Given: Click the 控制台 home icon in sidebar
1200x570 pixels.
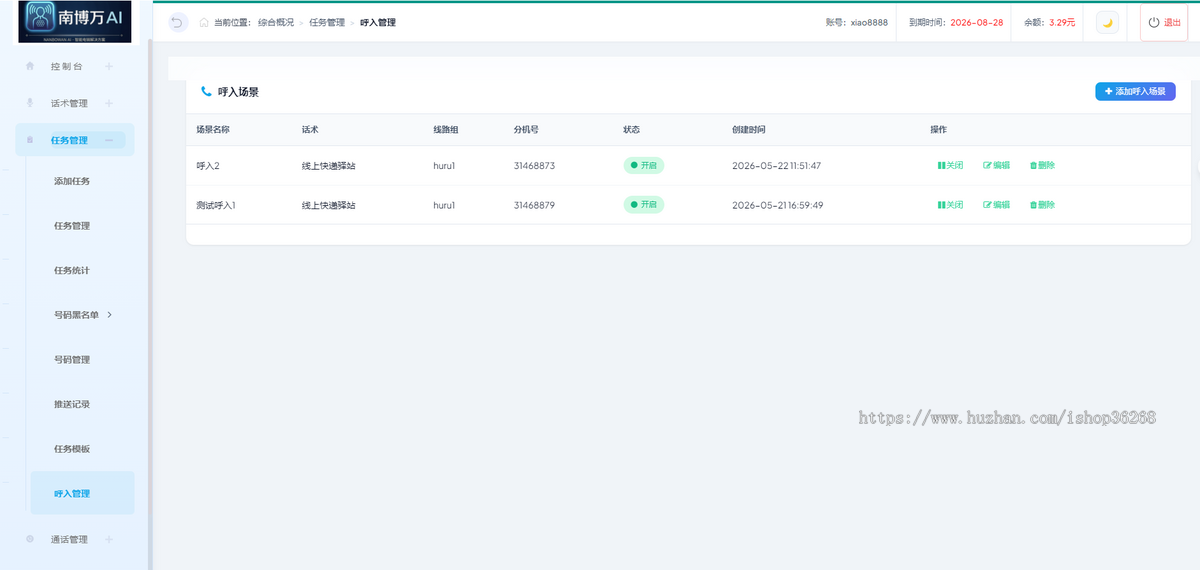Looking at the screenshot, I should pos(30,66).
